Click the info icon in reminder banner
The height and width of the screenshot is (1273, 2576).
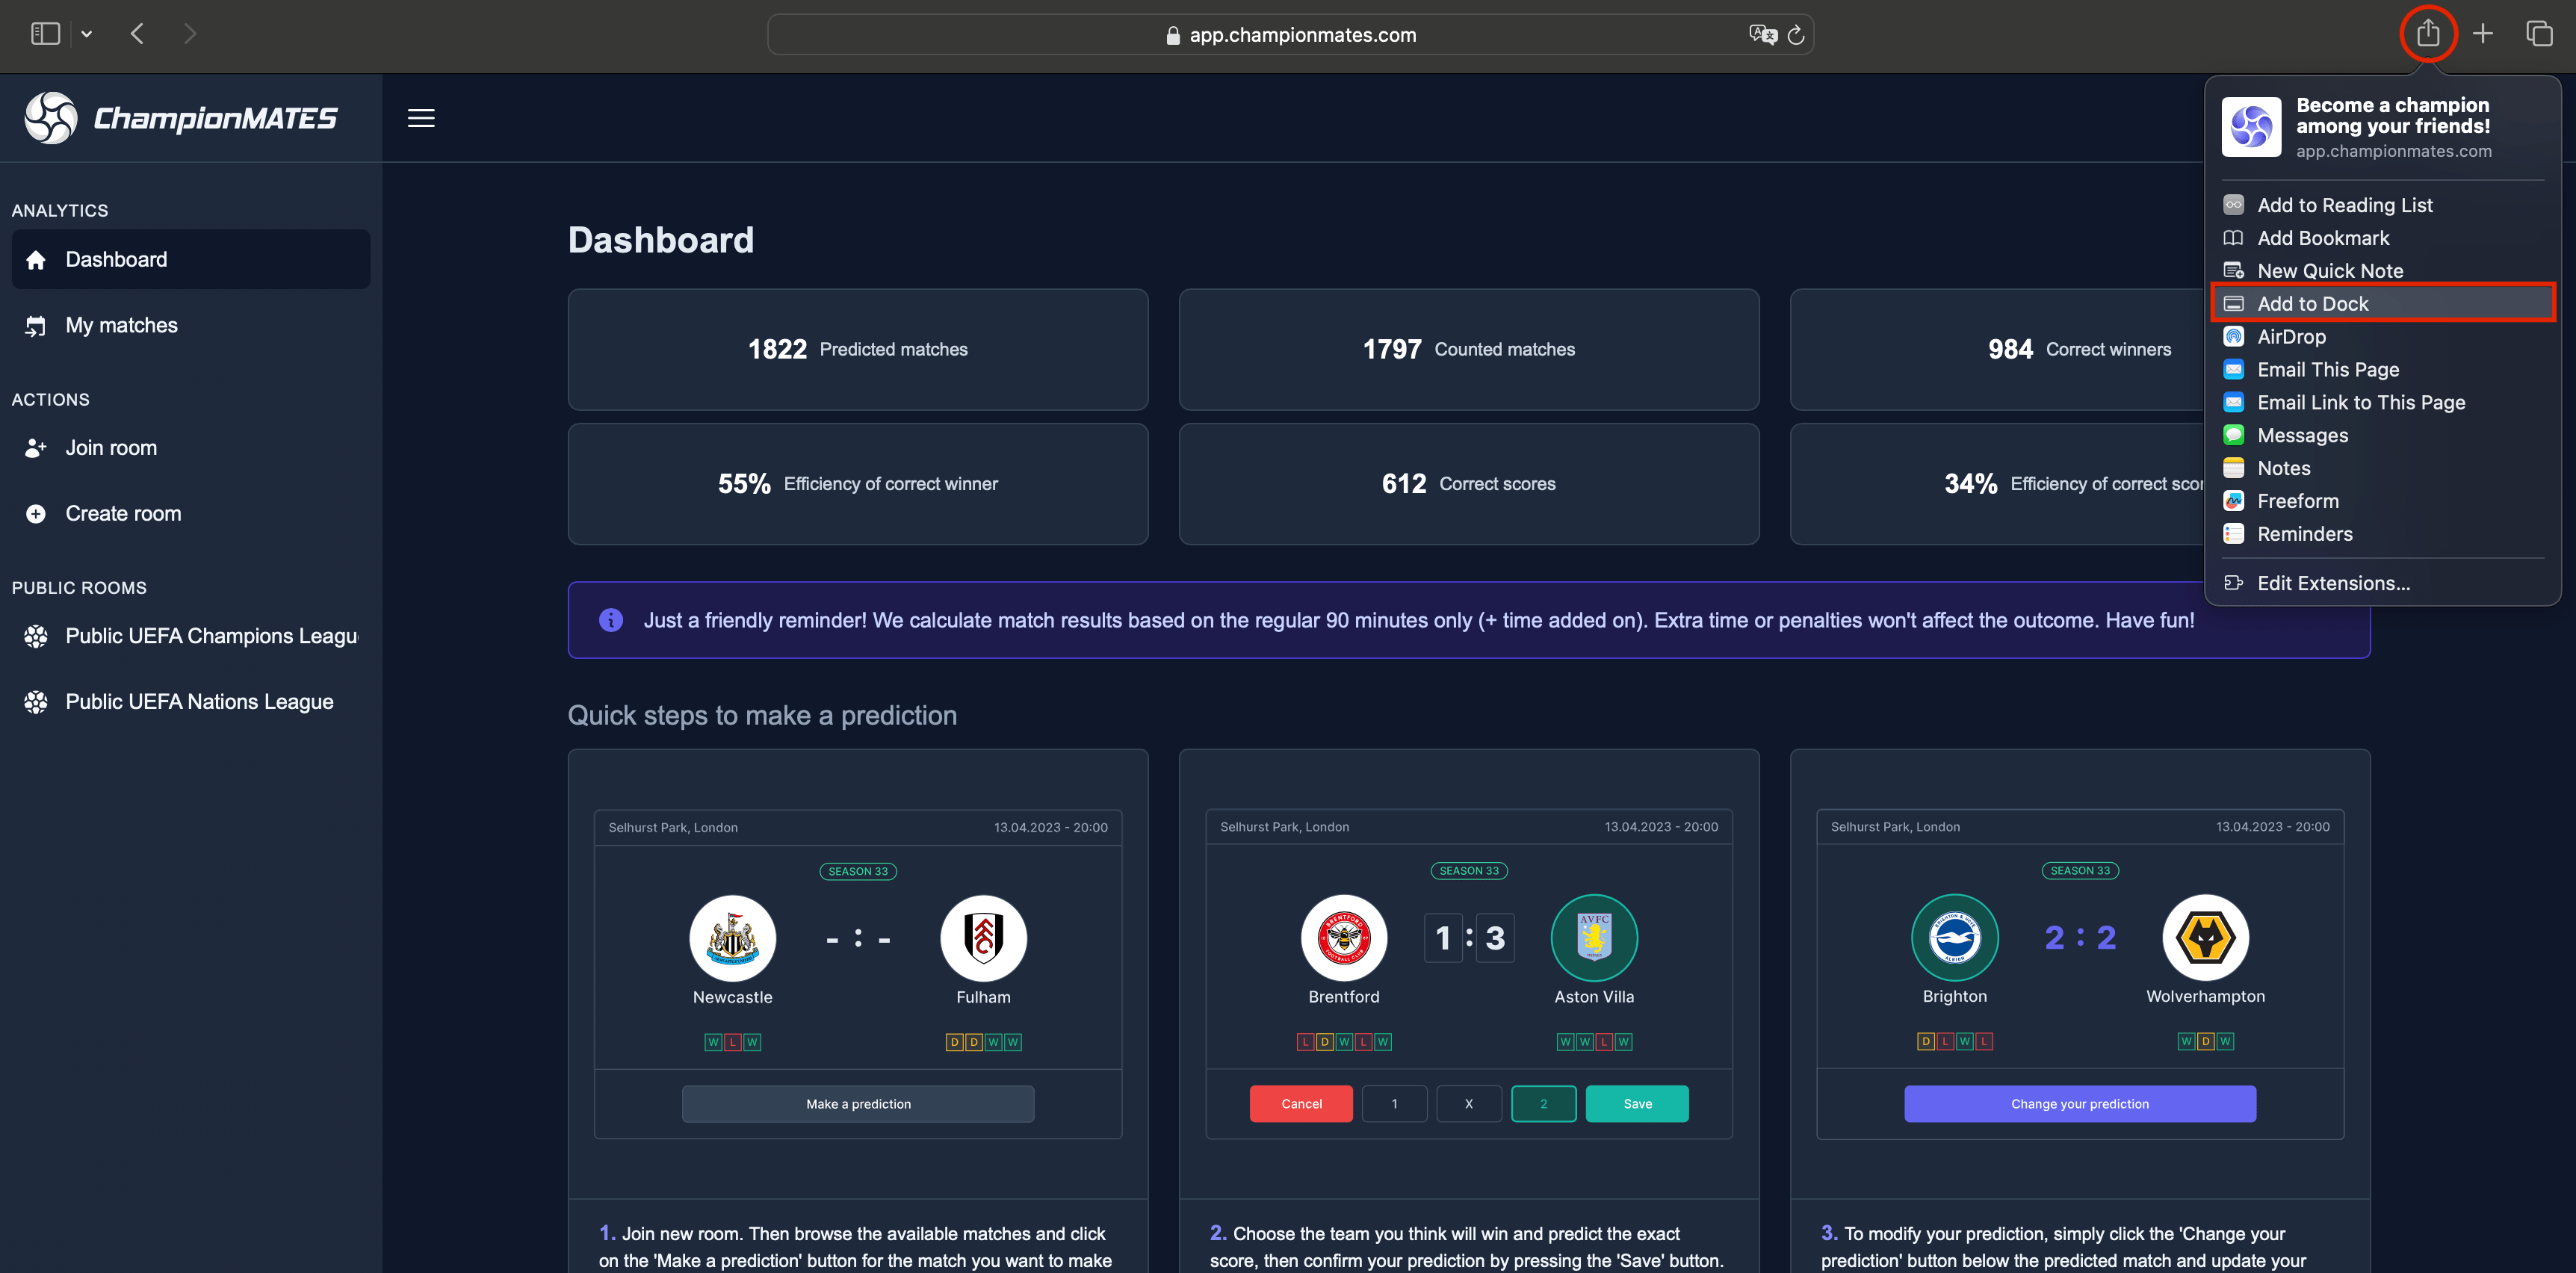click(611, 620)
